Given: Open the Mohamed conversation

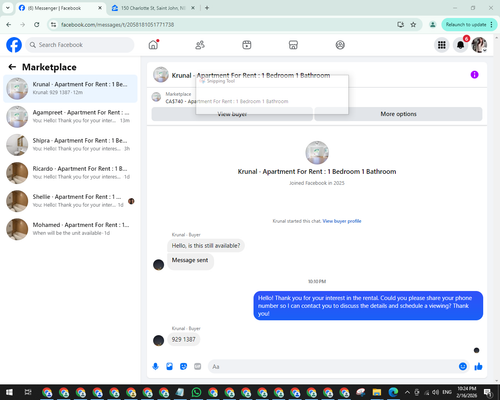Looking at the screenshot, I should [70, 229].
